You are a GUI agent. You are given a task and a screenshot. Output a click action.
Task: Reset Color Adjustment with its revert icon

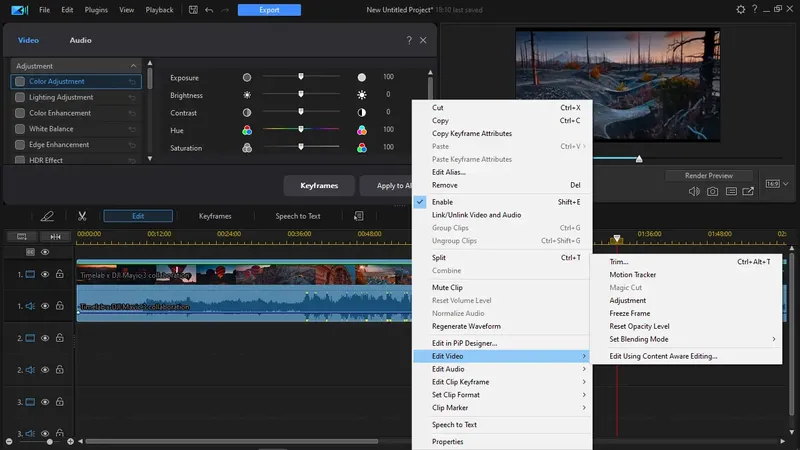coord(132,82)
